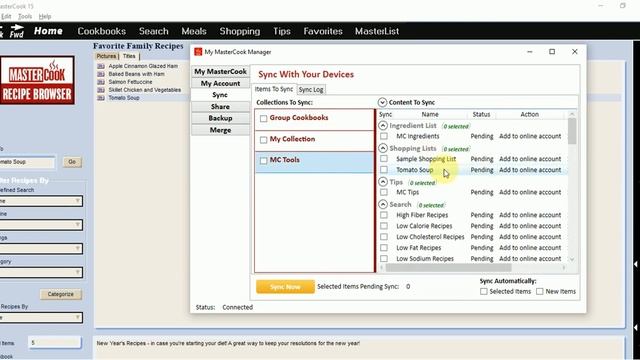640x360 pixels.
Task: Click the recipe search text field
Action: coord(27,162)
